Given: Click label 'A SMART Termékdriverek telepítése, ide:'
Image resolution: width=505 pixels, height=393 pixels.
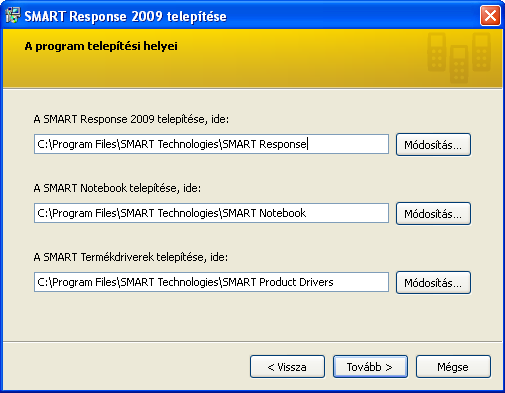Looking at the screenshot, I should coord(131,257).
